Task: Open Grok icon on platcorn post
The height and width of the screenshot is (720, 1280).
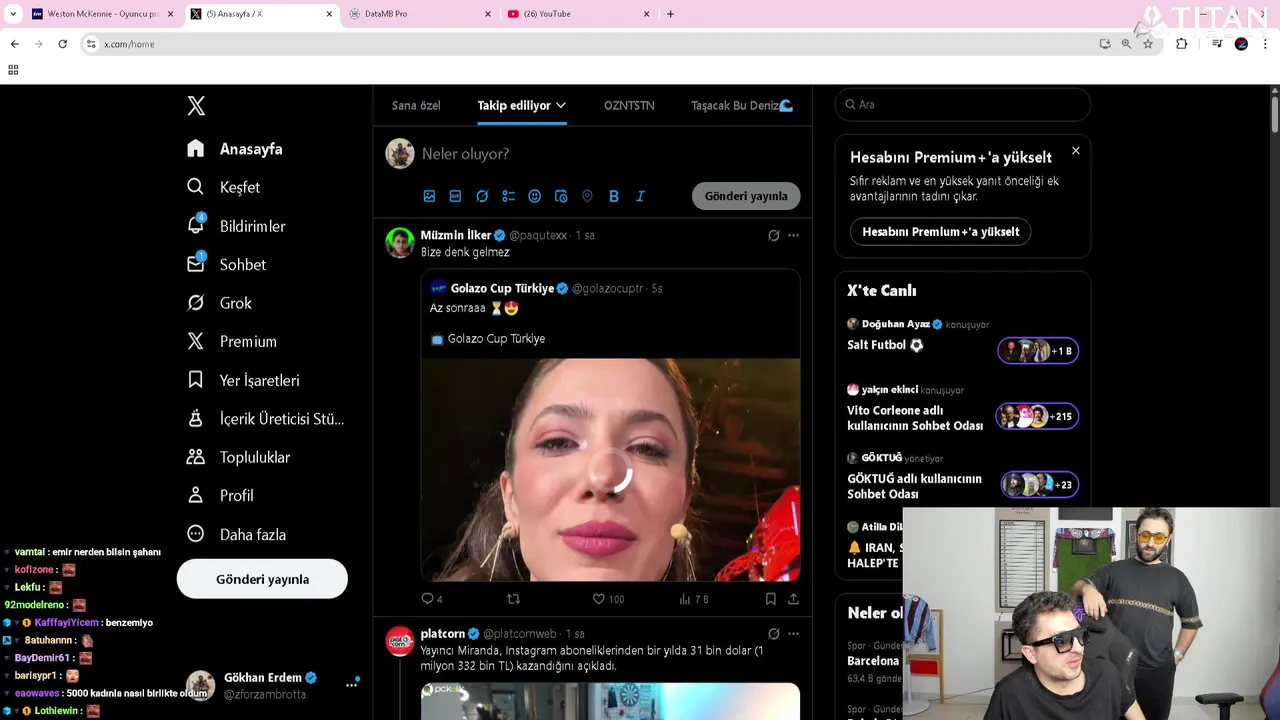Action: [x=773, y=634]
